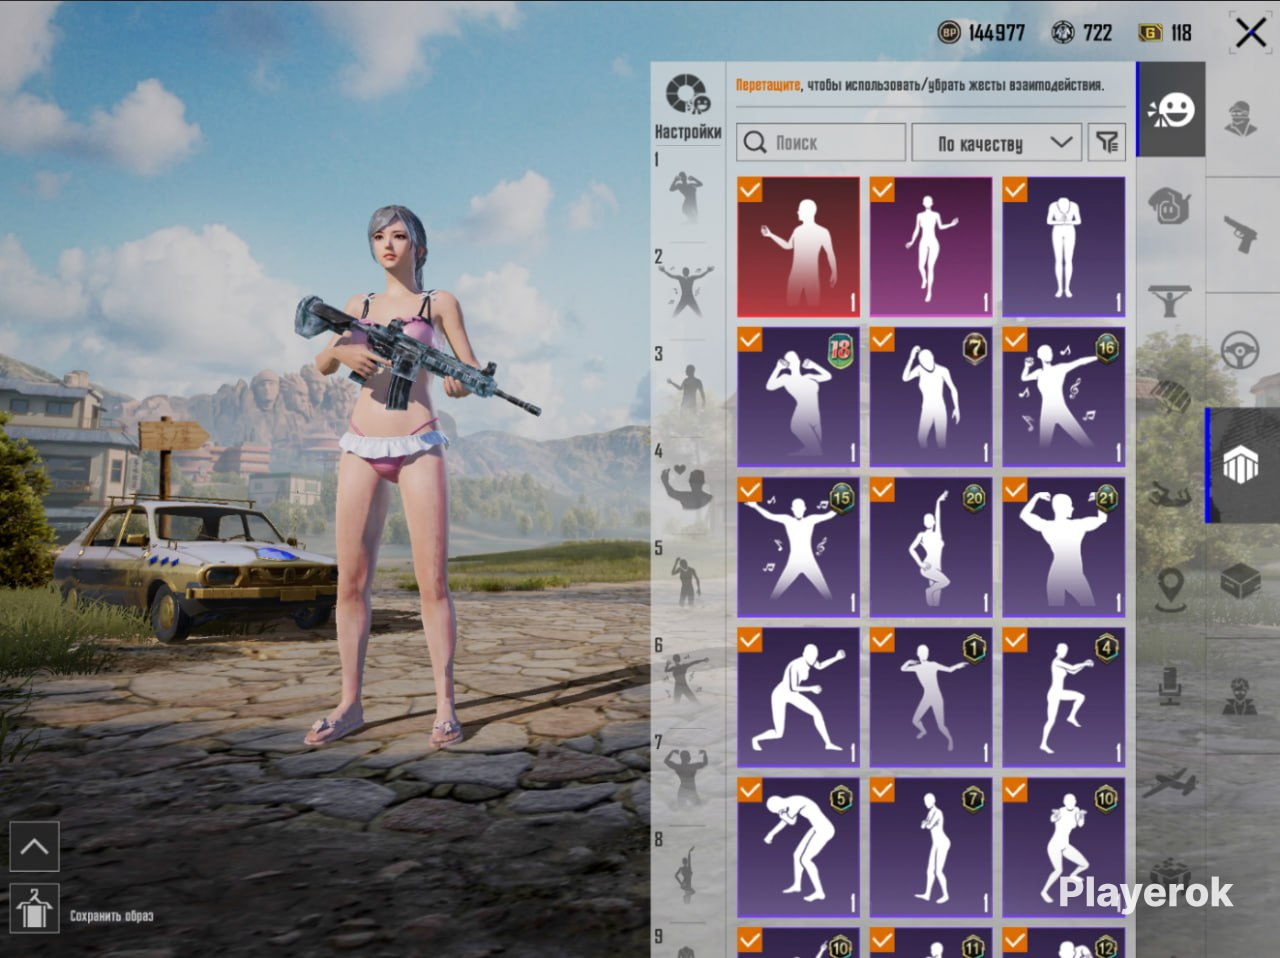Open the Настройки emote wheel settings
Image resolution: width=1280 pixels, height=958 pixels.
tap(688, 107)
